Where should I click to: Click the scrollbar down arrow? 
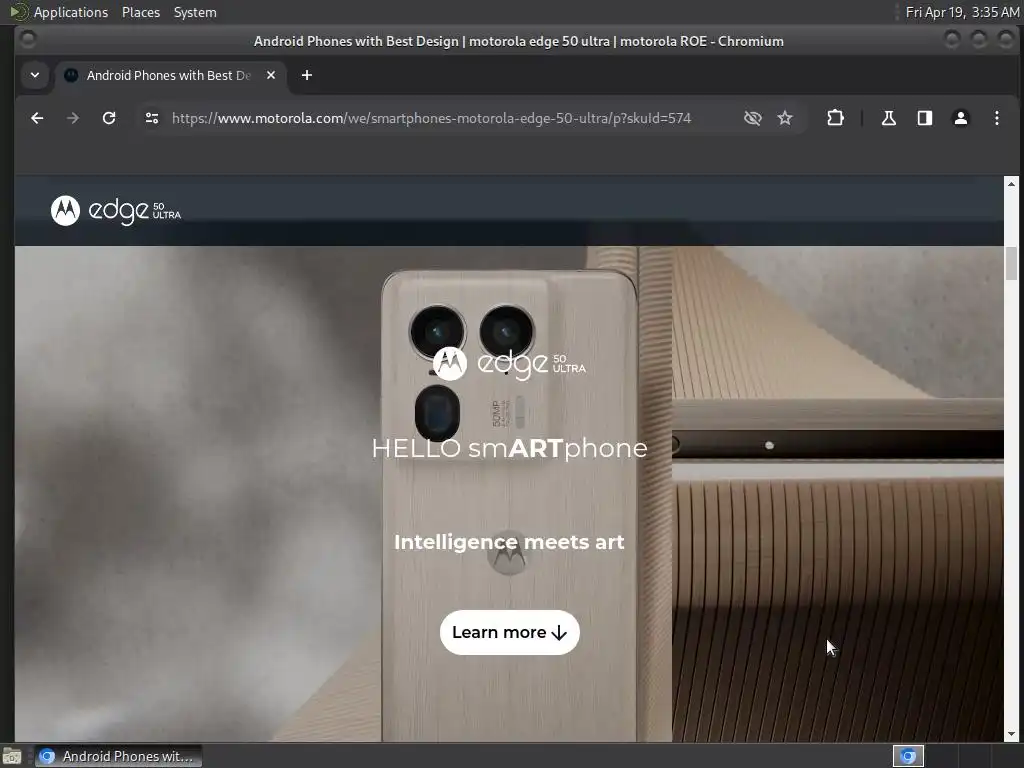point(1011,734)
